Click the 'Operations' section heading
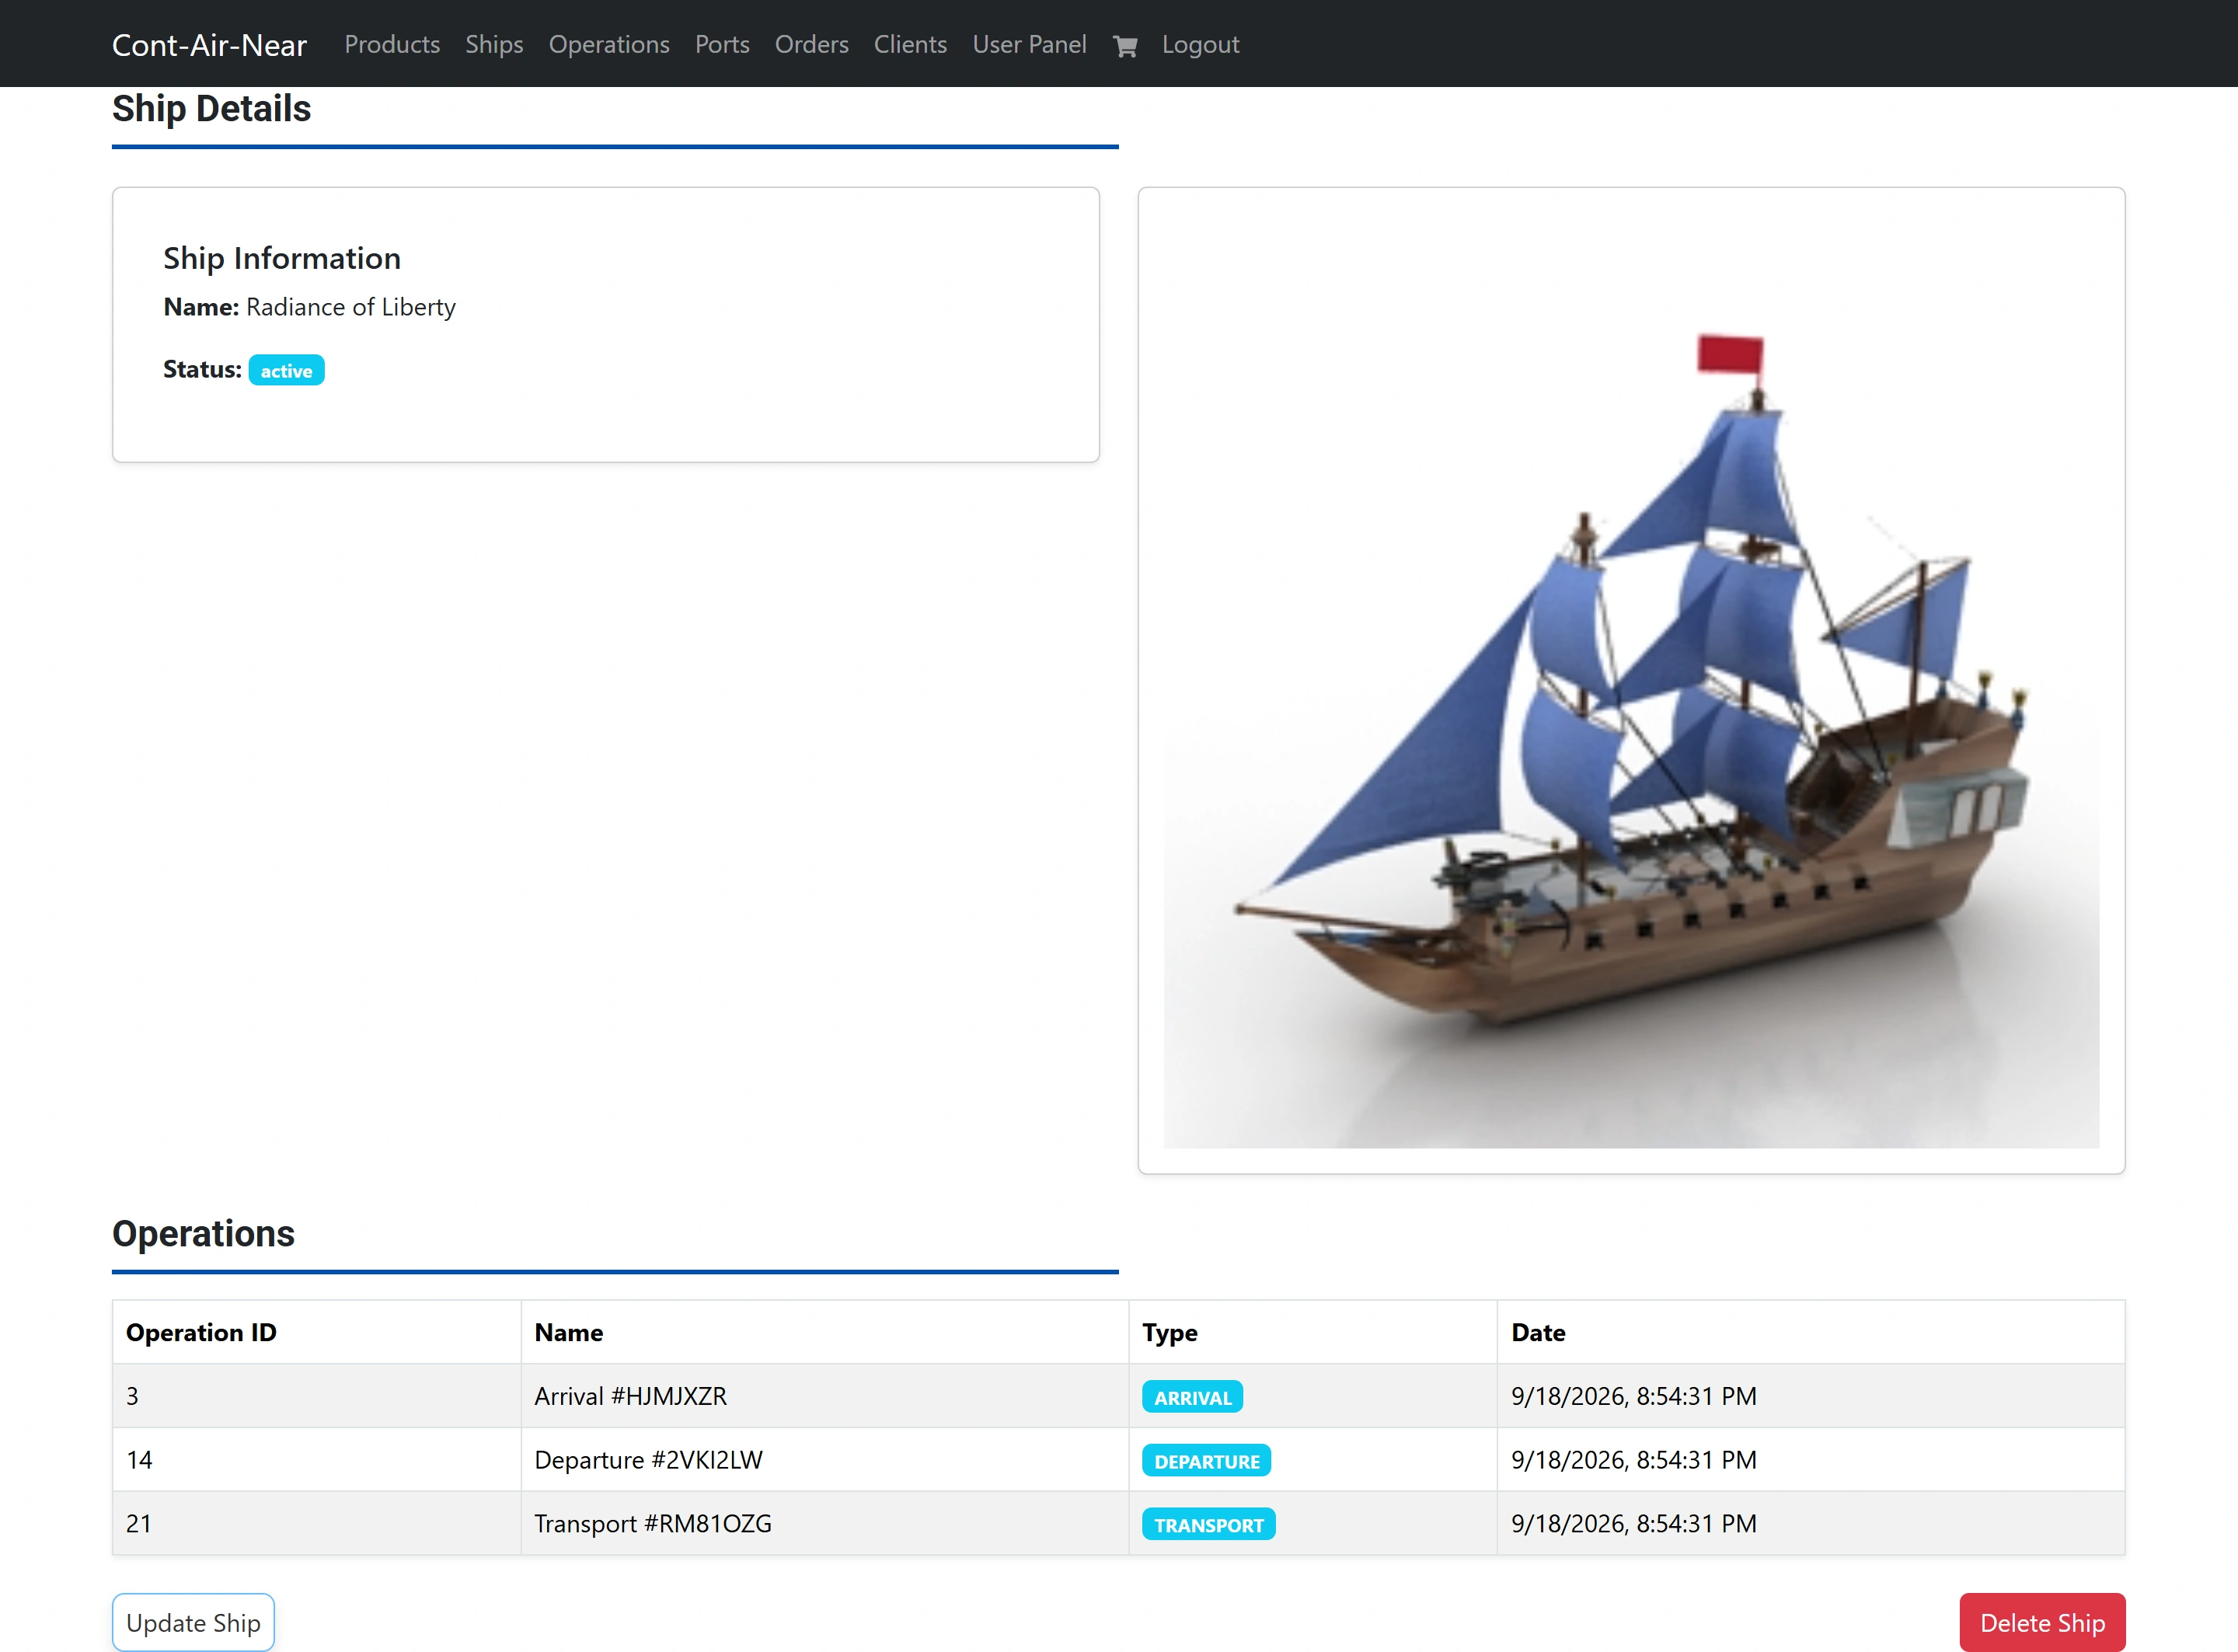2238x1652 pixels. pos(203,1234)
